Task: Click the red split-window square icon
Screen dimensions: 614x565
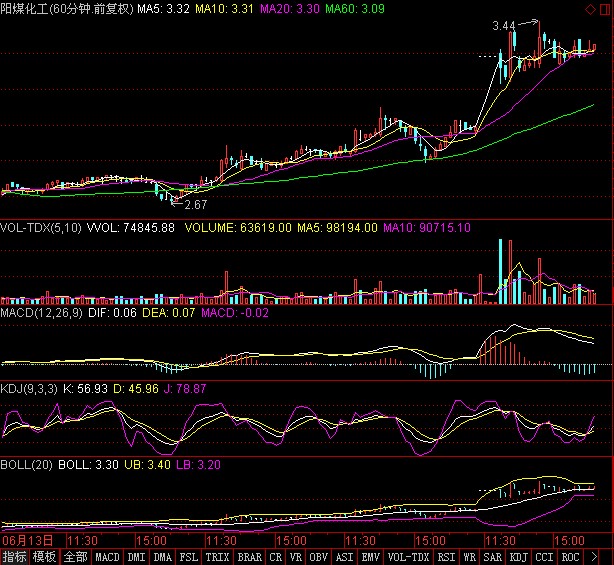Action: [605, 9]
